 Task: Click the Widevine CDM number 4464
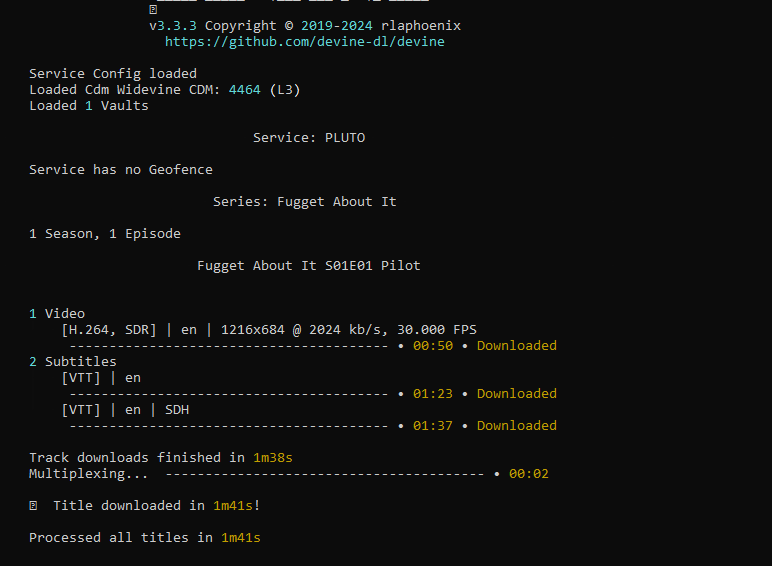pos(244,90)
